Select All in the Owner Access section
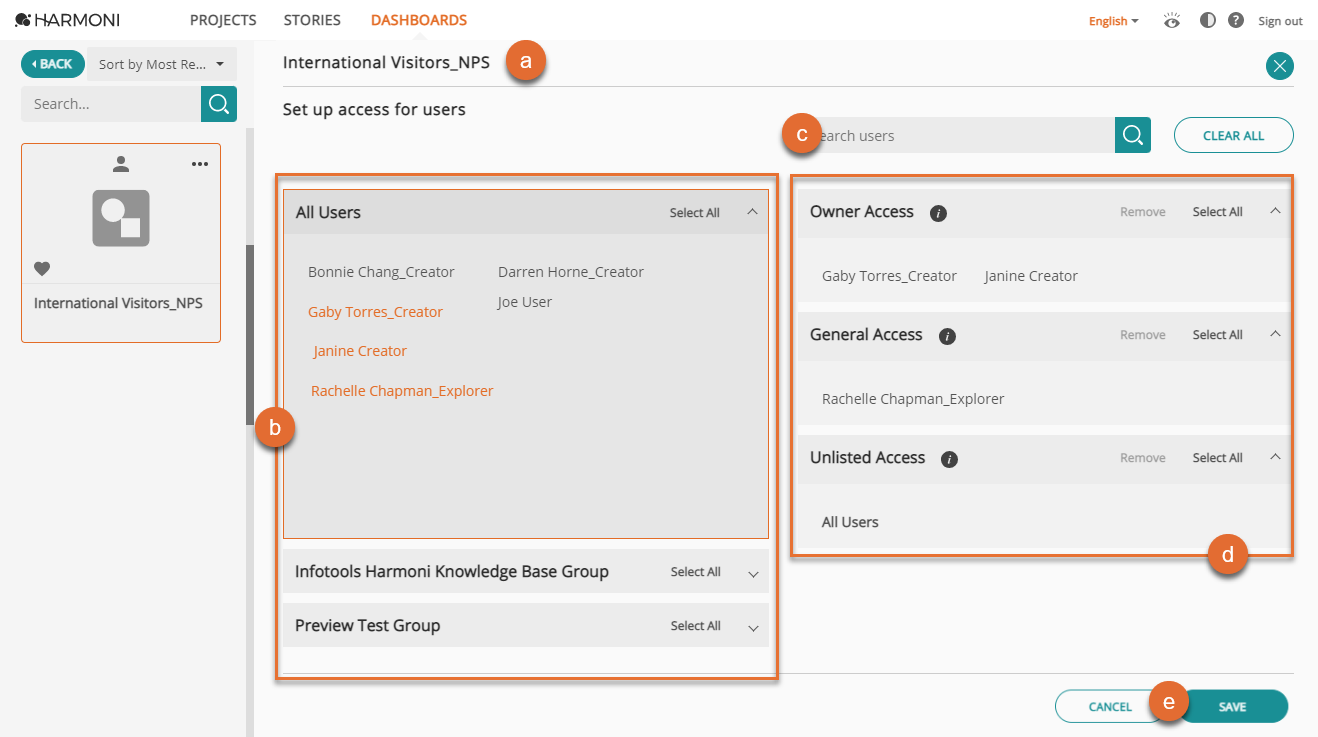This screenshot has width=1318, height=737. point(1216,211)
